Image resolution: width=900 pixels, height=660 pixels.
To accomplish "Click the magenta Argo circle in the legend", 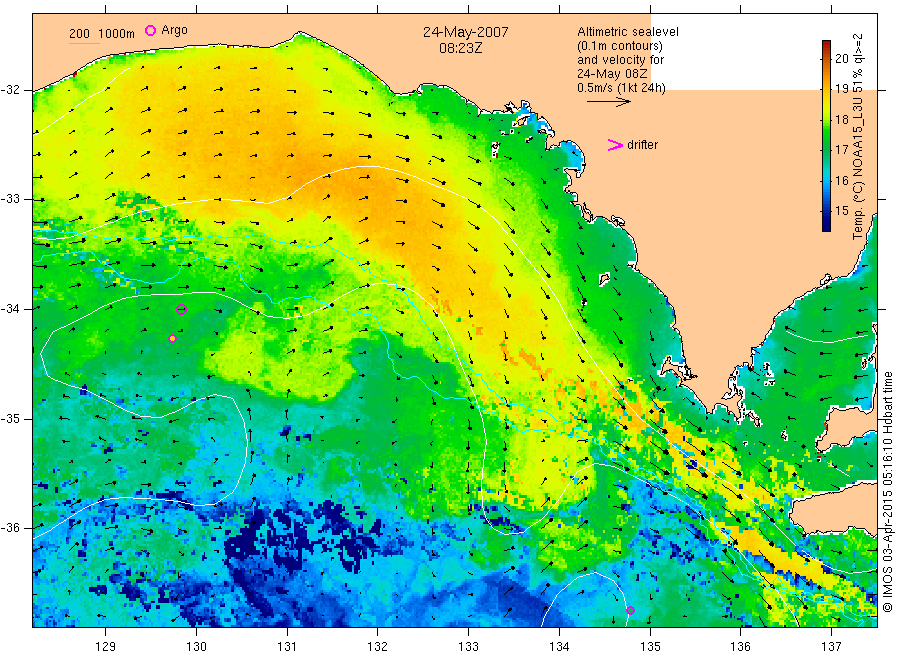I will 150,30.
